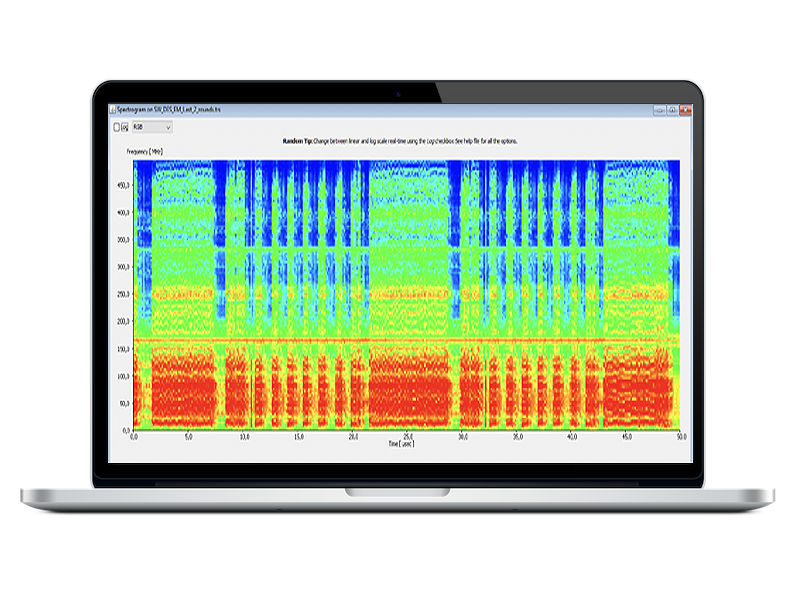The image size is (800, 600).
Task: Maximize the Spectrogram window
Action: [x=672, y=108]
